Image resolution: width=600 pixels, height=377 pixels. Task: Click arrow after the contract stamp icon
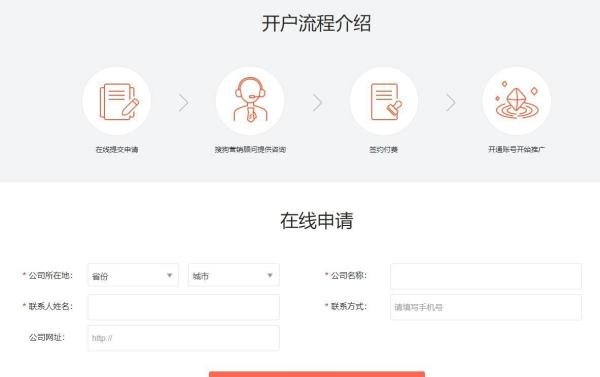coord(451,103)
